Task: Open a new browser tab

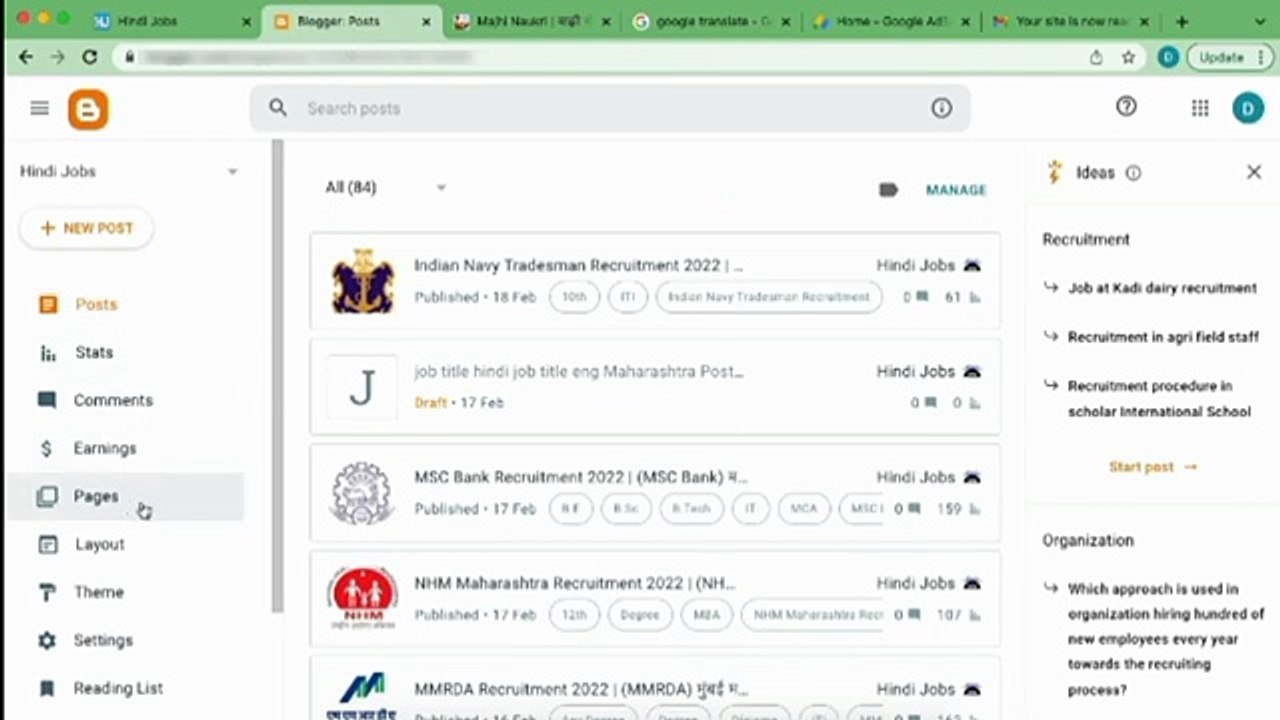Action: point(1182,21)
